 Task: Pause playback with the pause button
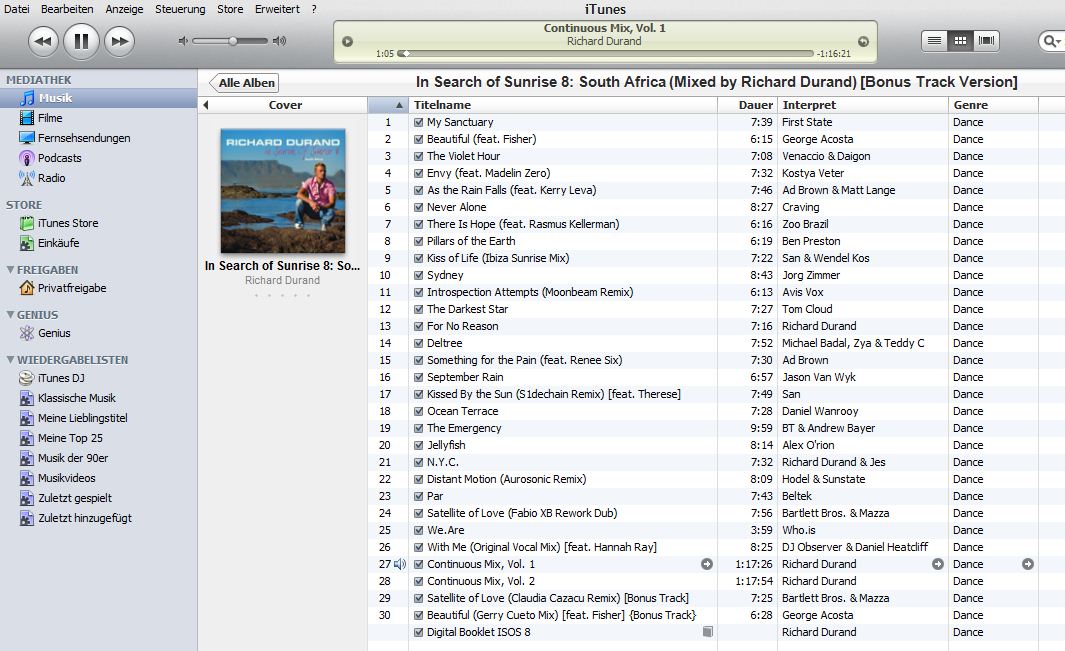pyautogui.click(x=81, y=41)
